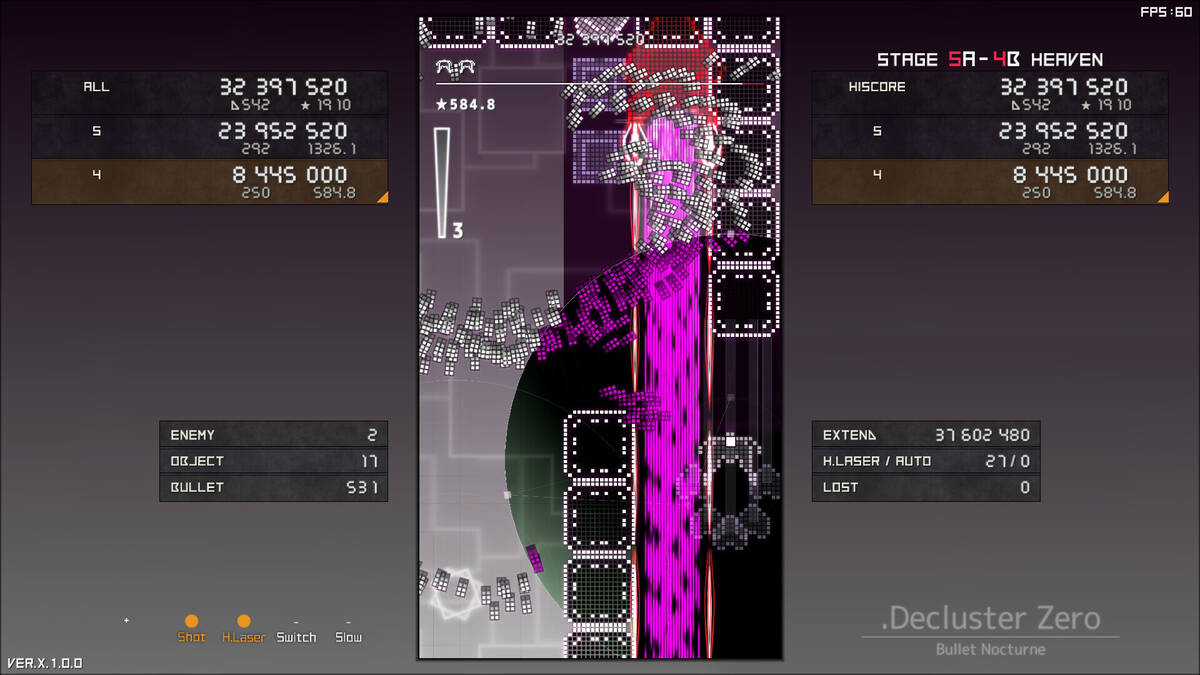Click the 584.8 value in left row 4

coord(334,193)
